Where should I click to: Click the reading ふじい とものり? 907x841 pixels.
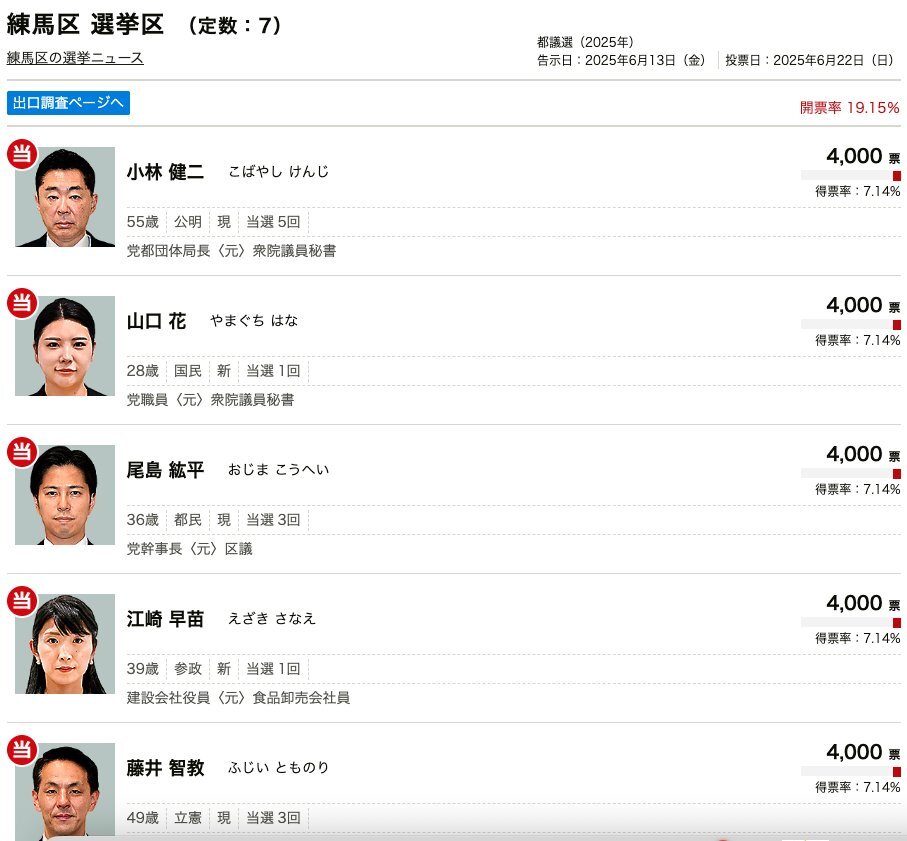click(x=278, y=768)
